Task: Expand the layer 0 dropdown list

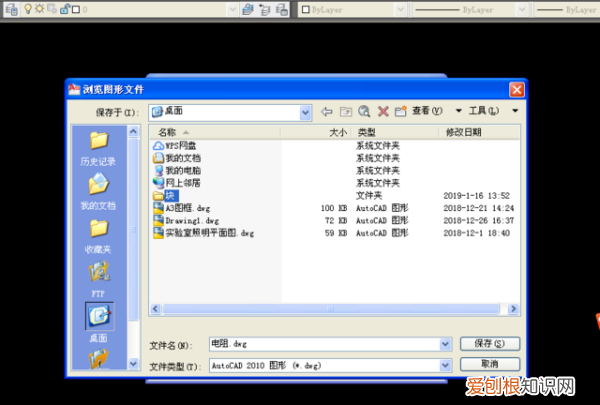Action: 232,10
